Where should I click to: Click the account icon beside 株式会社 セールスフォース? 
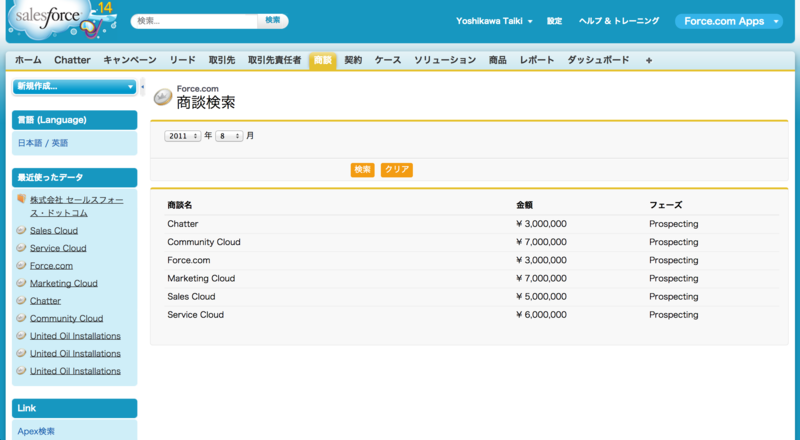tap(21, 199)
